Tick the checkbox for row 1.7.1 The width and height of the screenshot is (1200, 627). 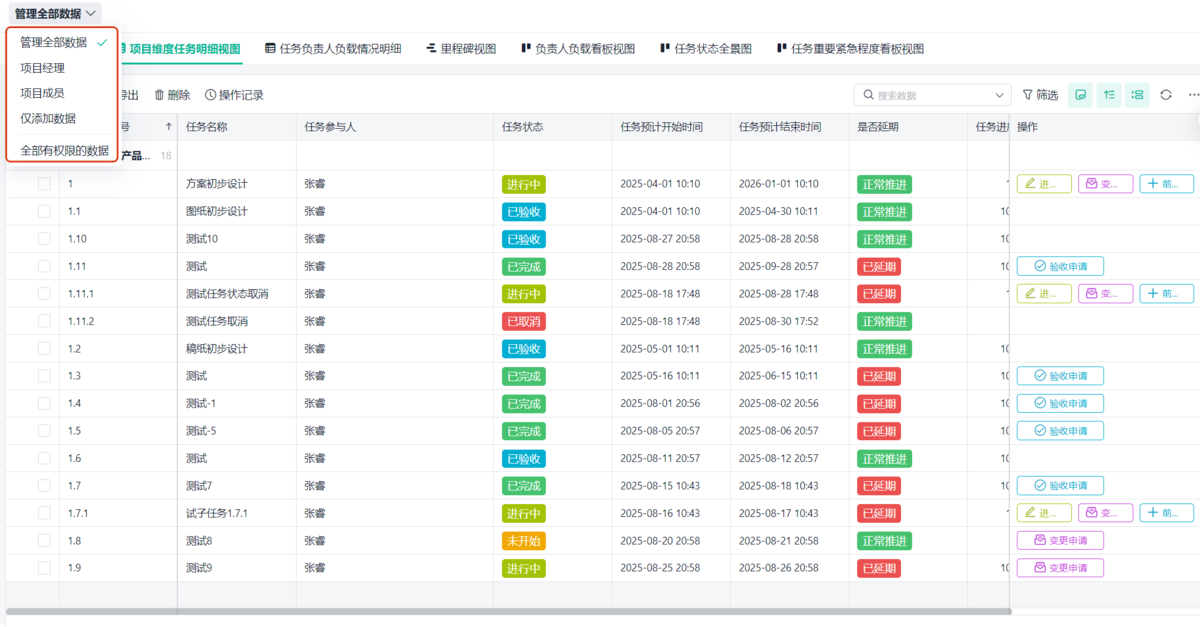pos(44,513)
